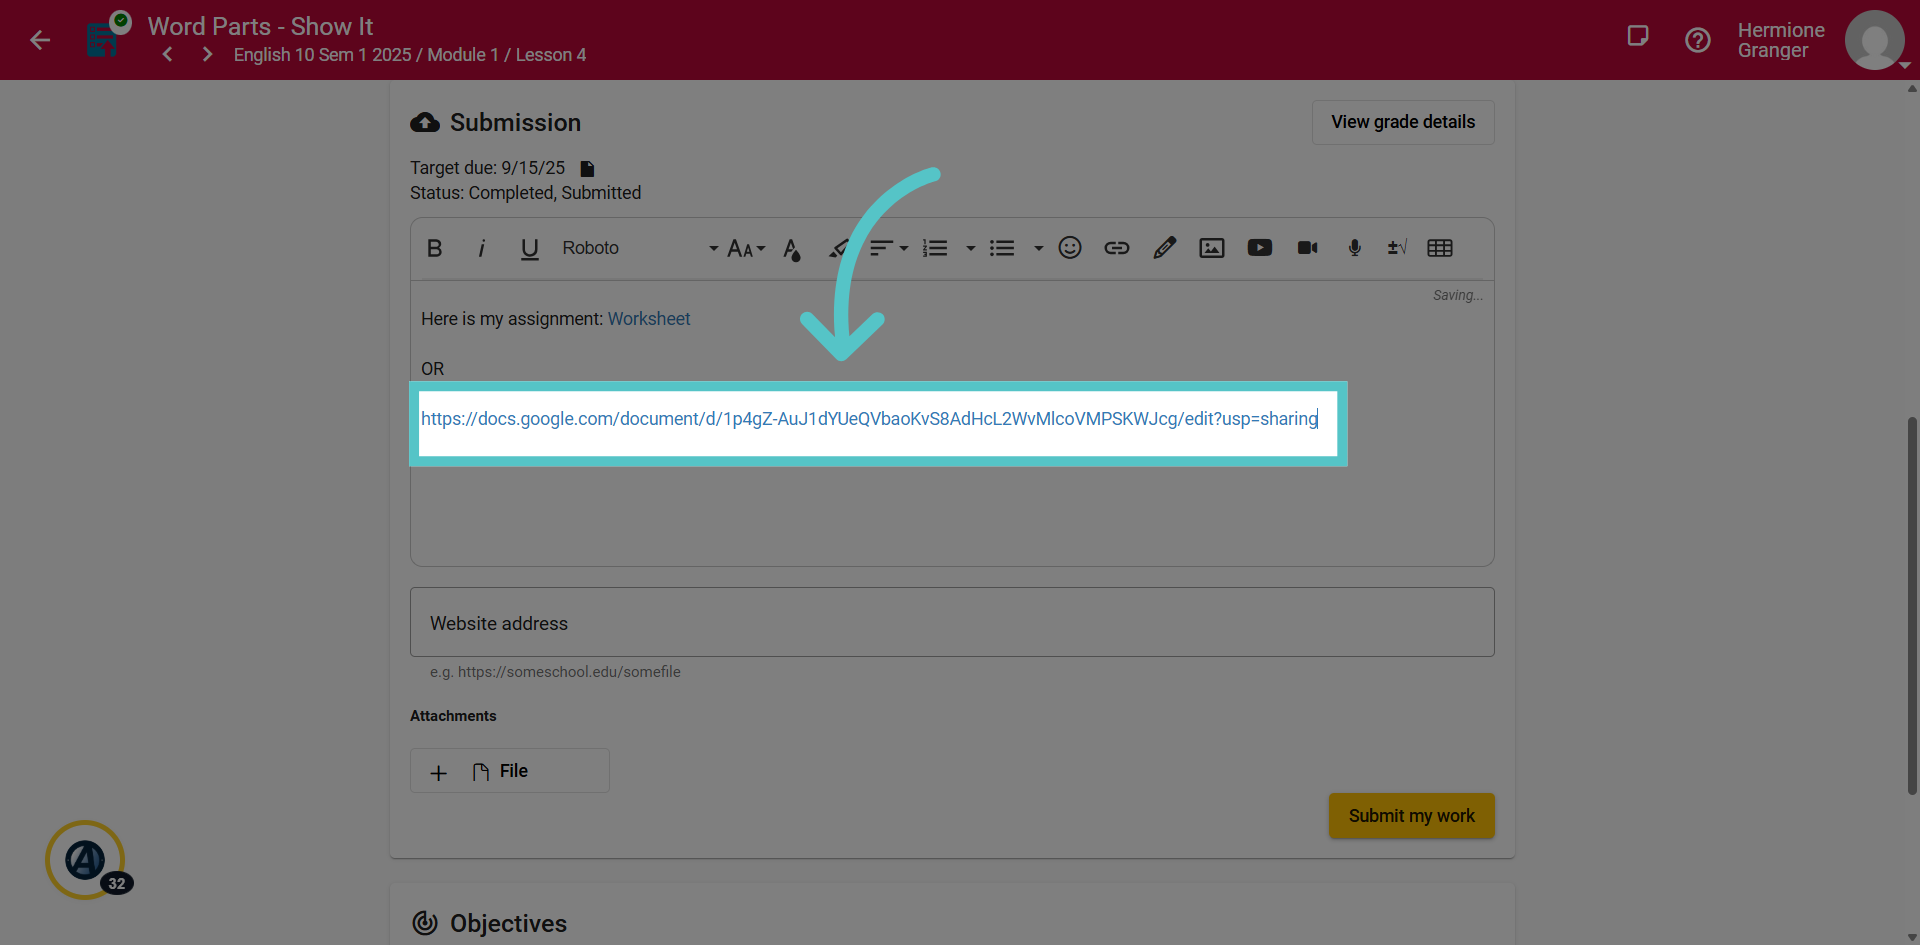Image resolution: width=1920 pixels, height=945 pixels.
Task: Open the highlight color tool
Action: (838, 248)
